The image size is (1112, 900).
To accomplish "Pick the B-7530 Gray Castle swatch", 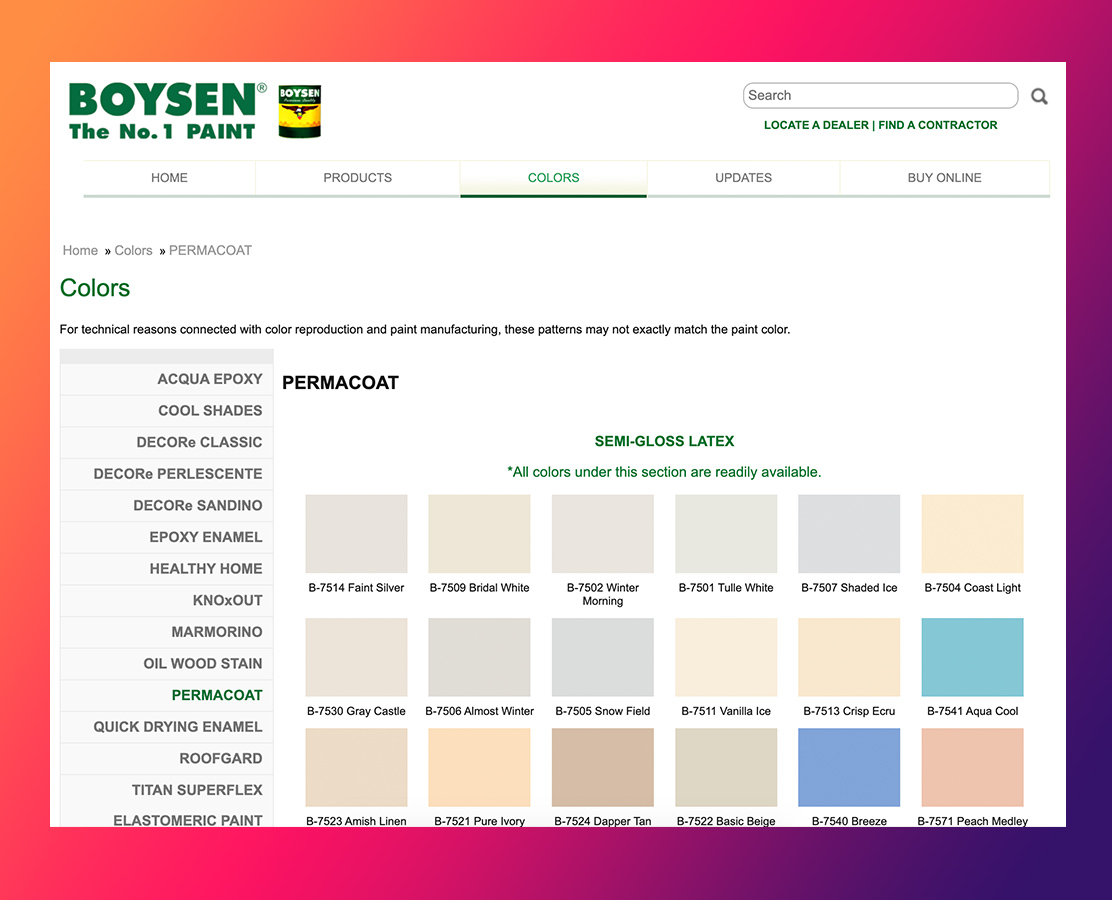I will (356, 657).
